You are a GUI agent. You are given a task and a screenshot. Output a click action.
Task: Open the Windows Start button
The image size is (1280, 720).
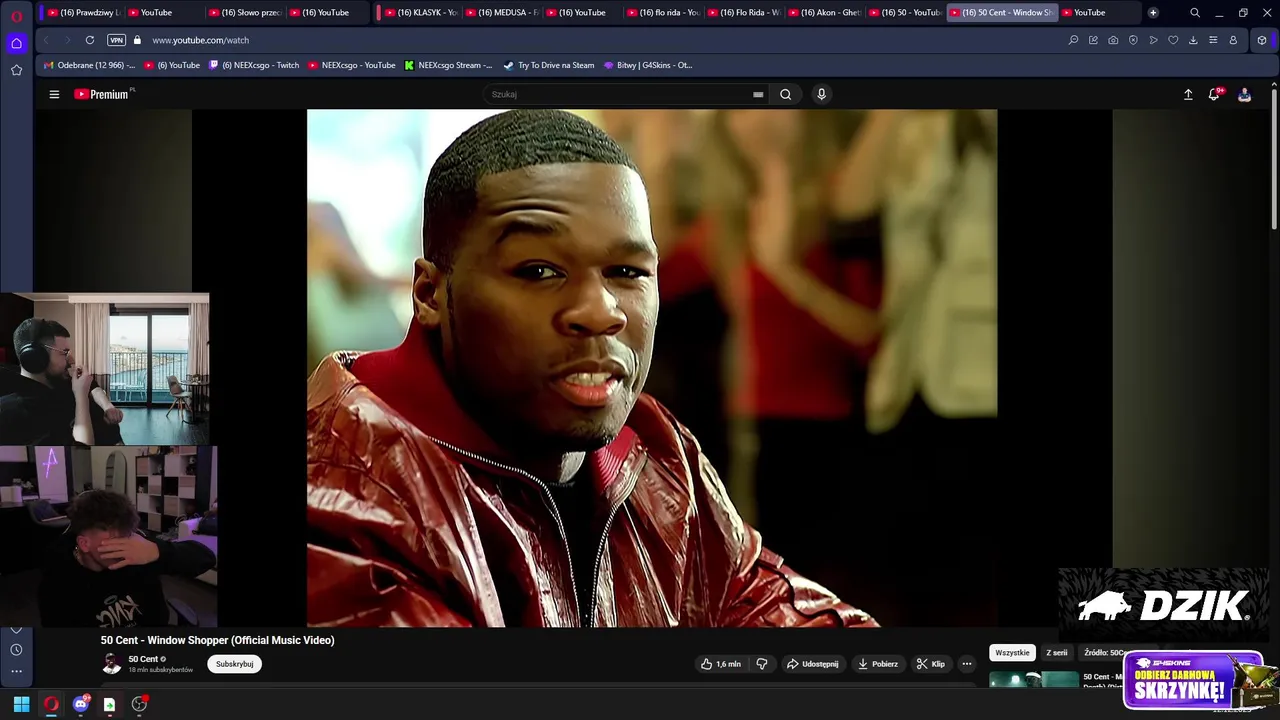click(x=21, y=704)
